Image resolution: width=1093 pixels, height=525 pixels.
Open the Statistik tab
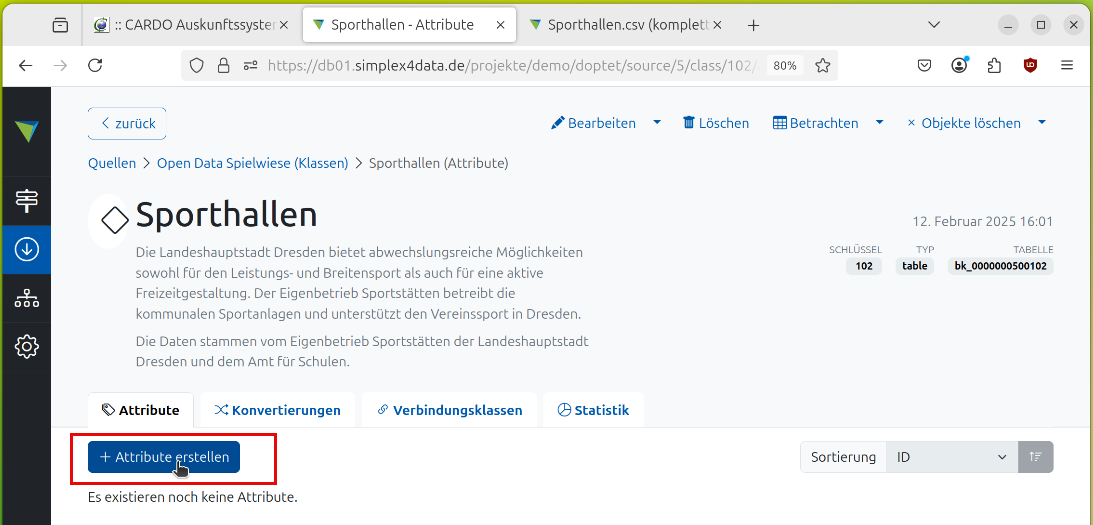point(593,410)
